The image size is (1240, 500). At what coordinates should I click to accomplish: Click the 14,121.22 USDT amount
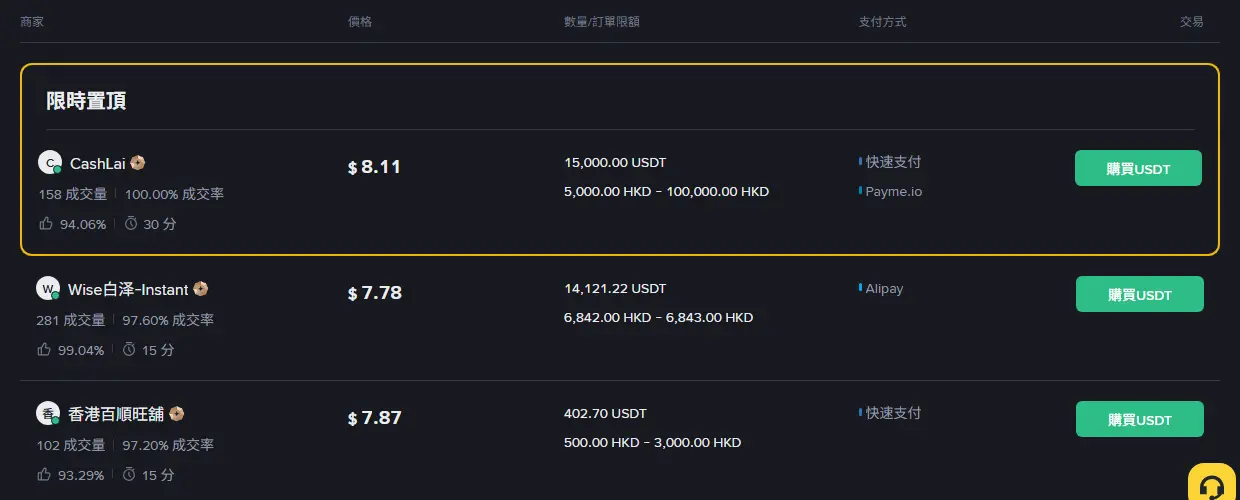click(x=615, y=289)
